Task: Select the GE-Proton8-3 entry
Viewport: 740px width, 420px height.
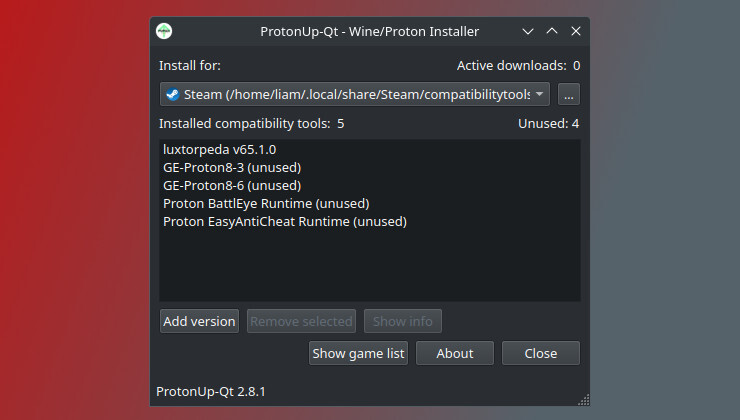Action: pos(232,168)
